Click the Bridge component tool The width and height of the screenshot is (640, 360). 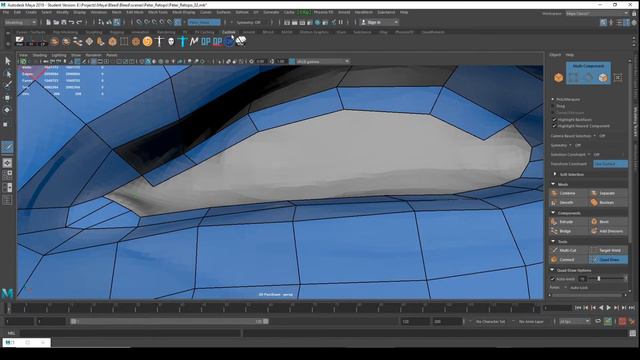tap(569, 231)
